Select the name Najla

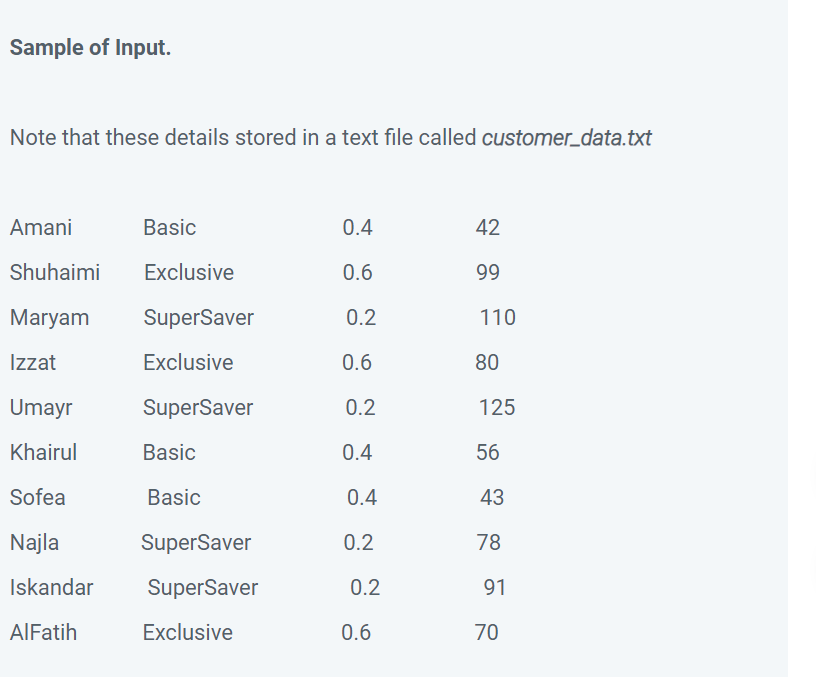coord(34,543)
